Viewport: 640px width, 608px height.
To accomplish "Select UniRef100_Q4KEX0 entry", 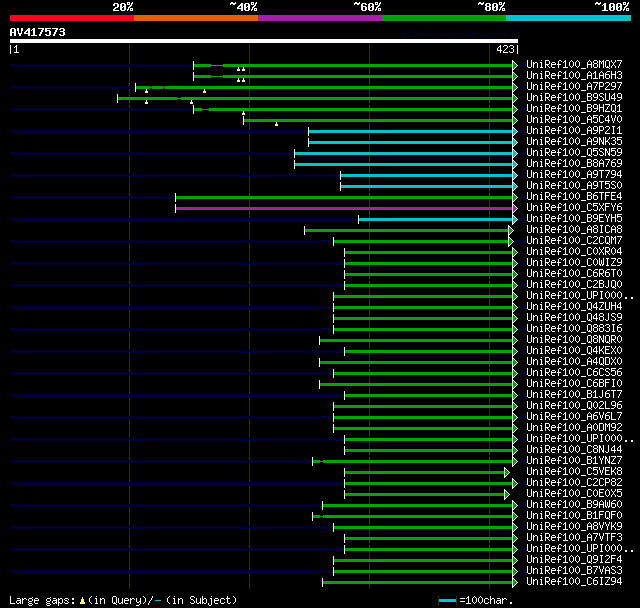I will 574,351.
